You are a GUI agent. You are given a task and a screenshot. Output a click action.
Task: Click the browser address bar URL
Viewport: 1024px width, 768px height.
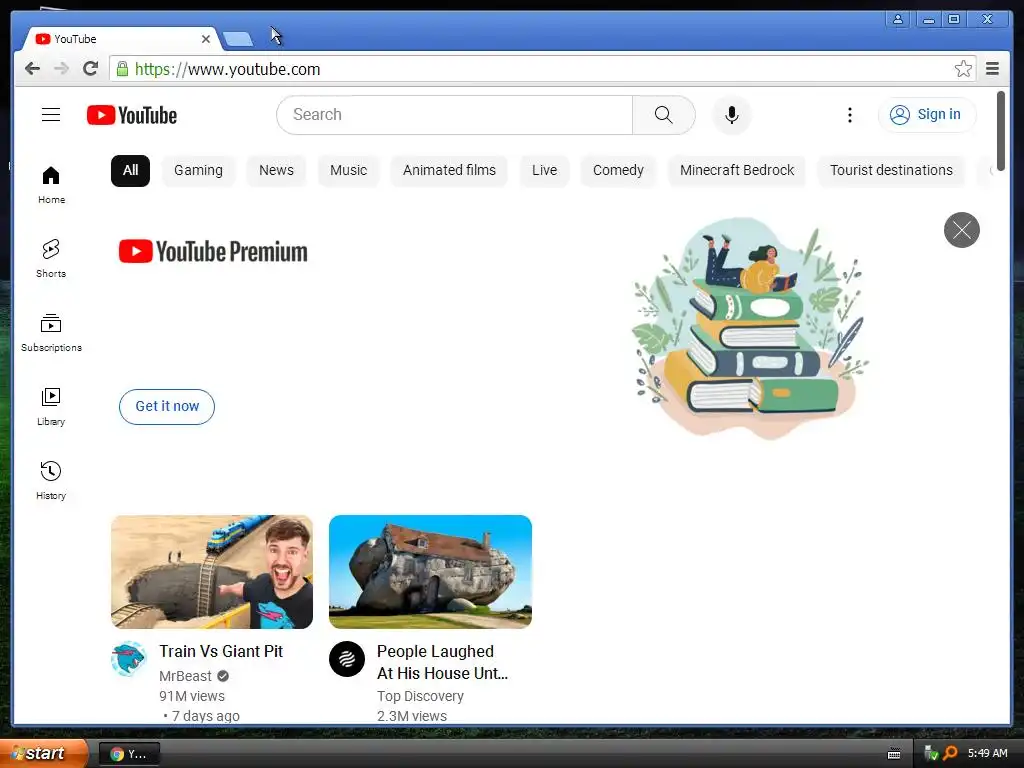[x=227, y=69]
